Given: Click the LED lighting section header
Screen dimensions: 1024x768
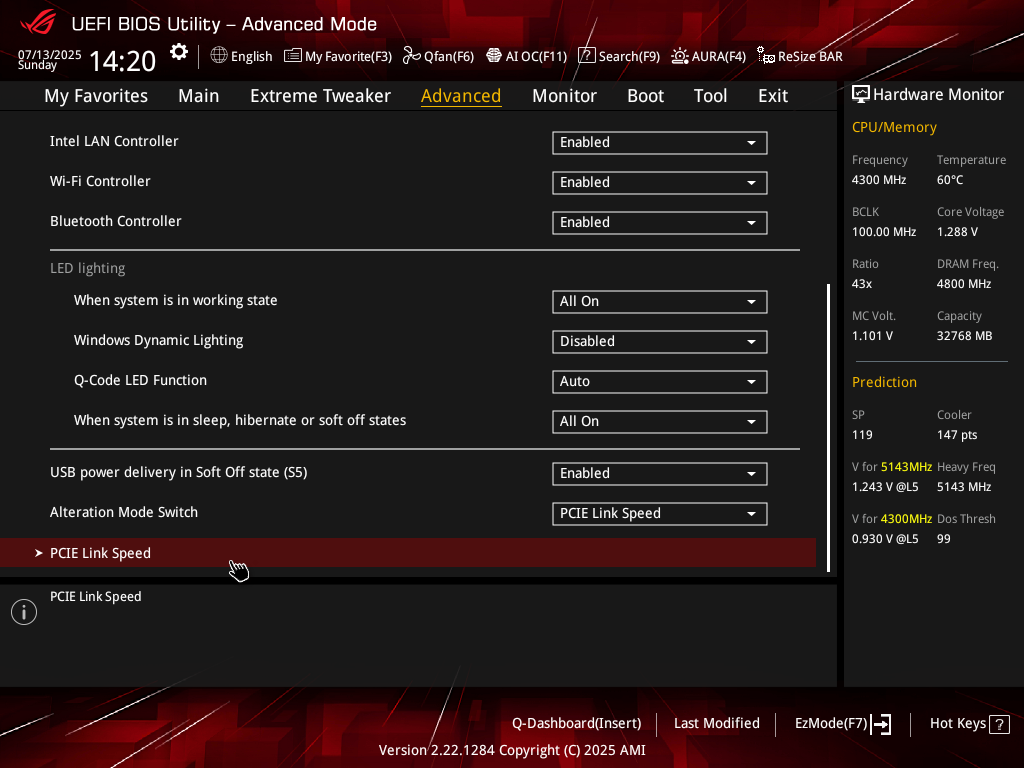Looking at the screenshot, I should [x=88, y=268].
